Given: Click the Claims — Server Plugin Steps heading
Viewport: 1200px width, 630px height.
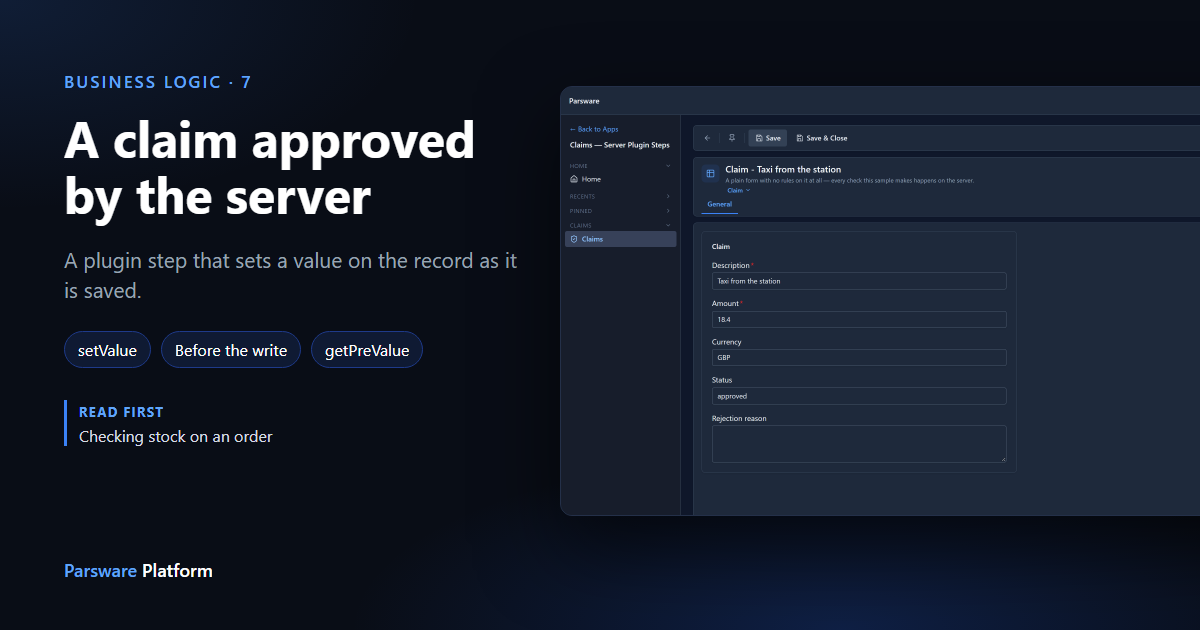Looking at the screenshot, I should 620,145.
